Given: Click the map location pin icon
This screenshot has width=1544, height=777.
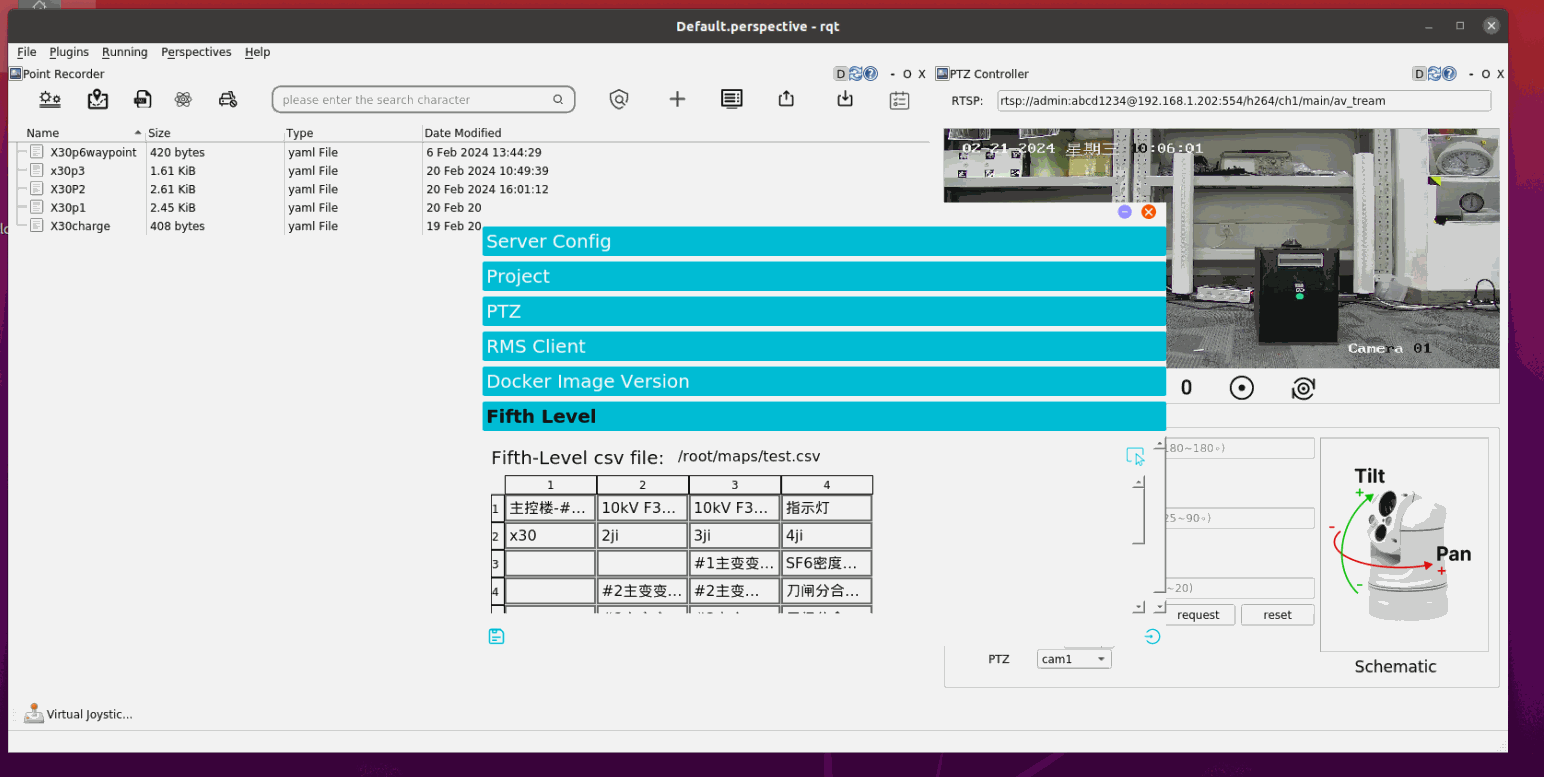Looking at the screenshot, I should 97,99.
